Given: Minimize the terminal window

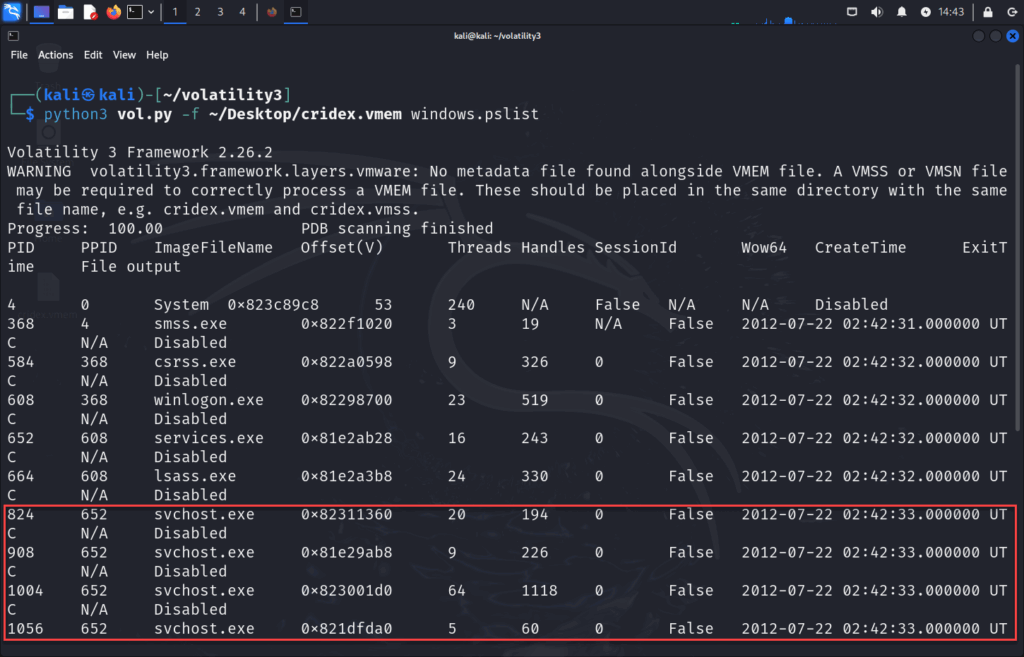Looking at the screenshot, I should [x=978, y=36].
